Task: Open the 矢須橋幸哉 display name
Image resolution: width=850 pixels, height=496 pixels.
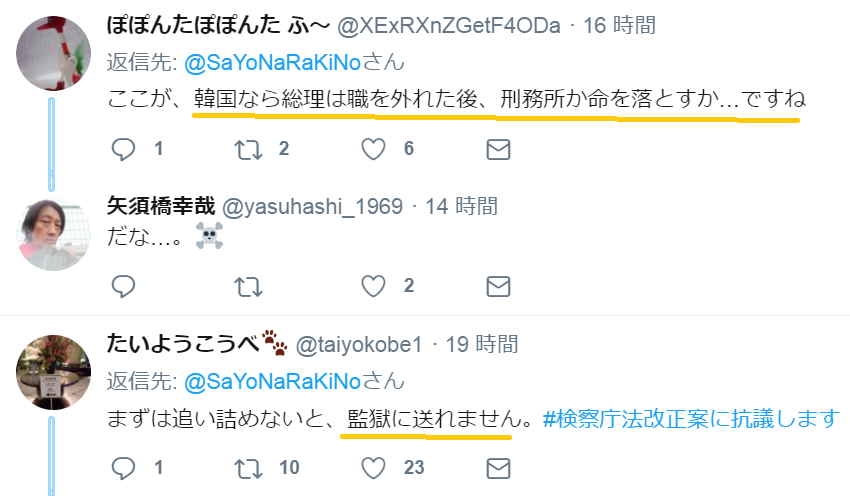Action: click(x=161, y=206)
